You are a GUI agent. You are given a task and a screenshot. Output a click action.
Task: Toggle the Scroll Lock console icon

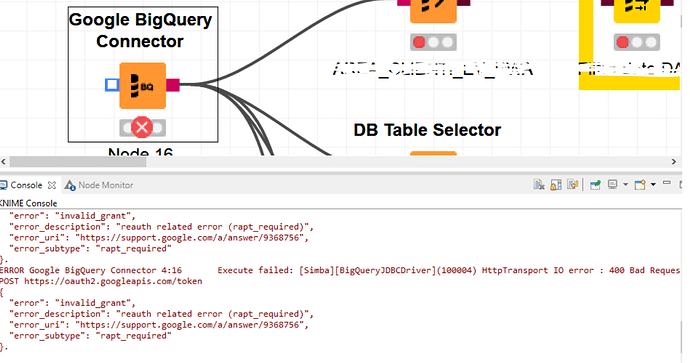pos(556,185)
